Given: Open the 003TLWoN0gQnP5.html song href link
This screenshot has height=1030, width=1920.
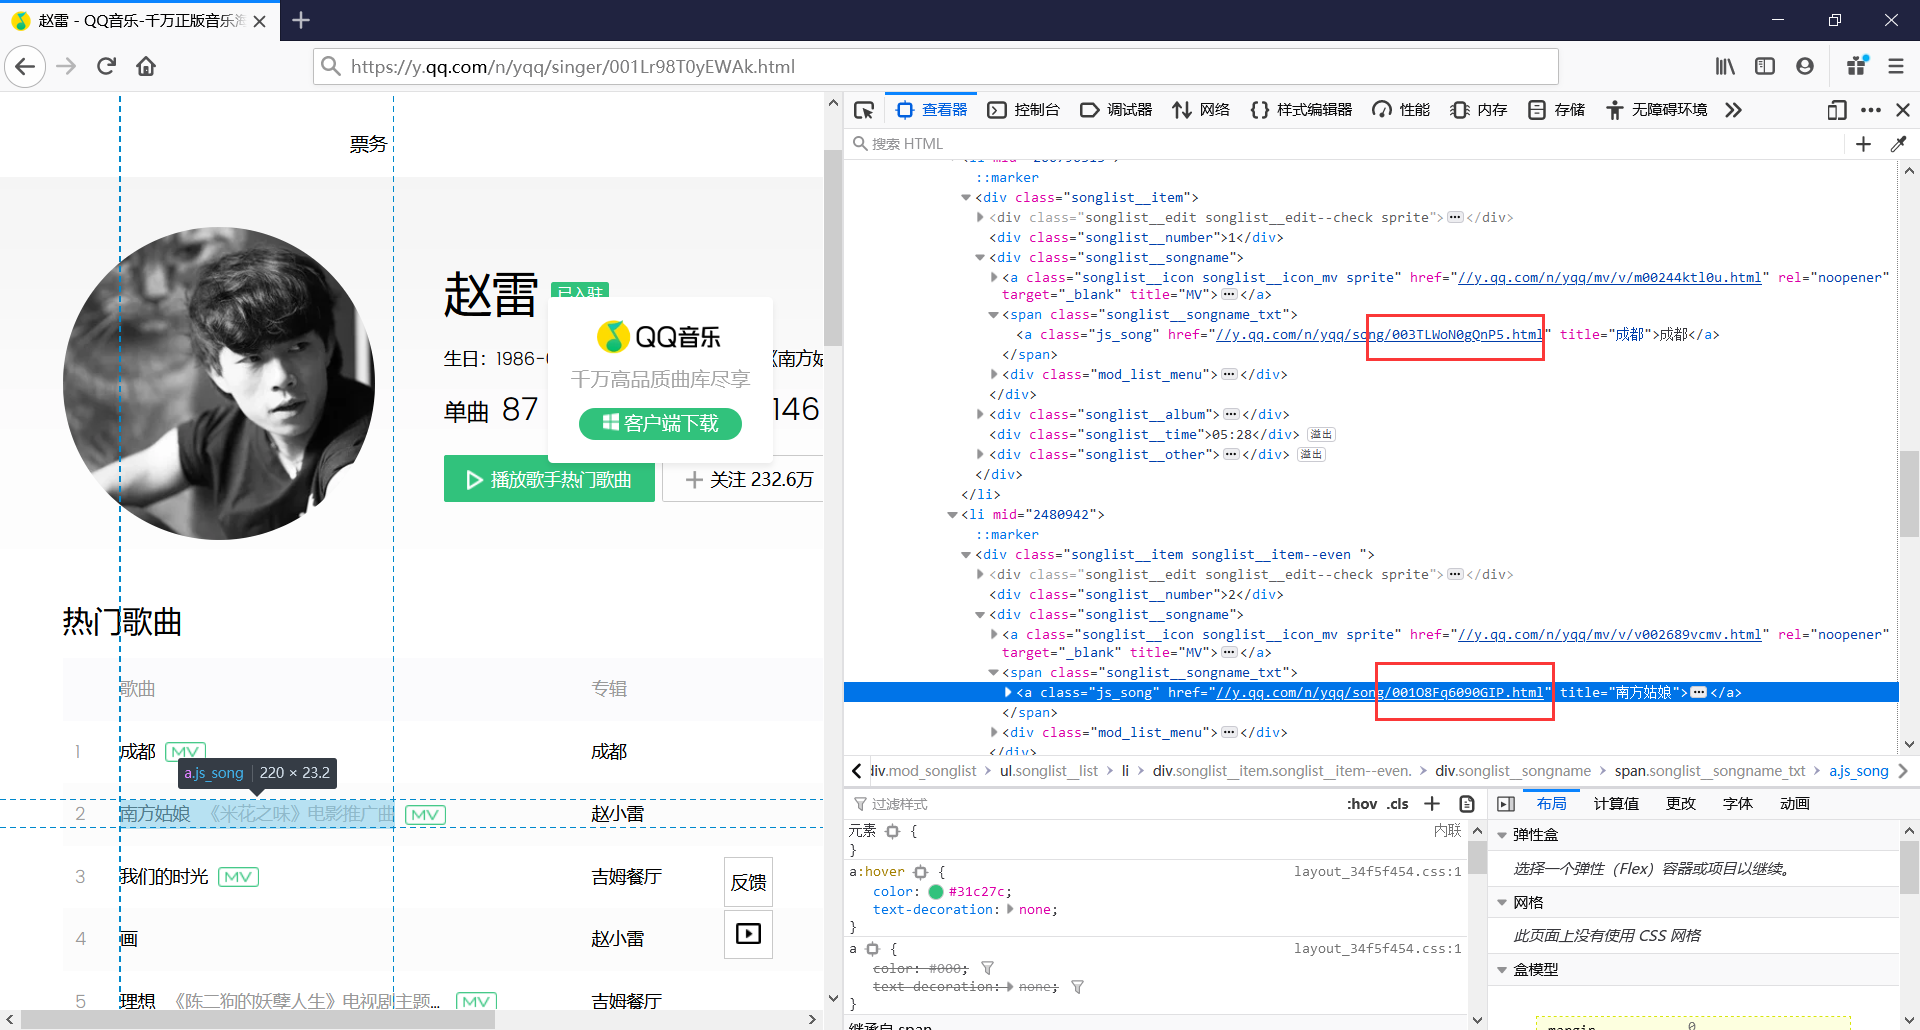Looking at the screenshot, I should 1380,335.
